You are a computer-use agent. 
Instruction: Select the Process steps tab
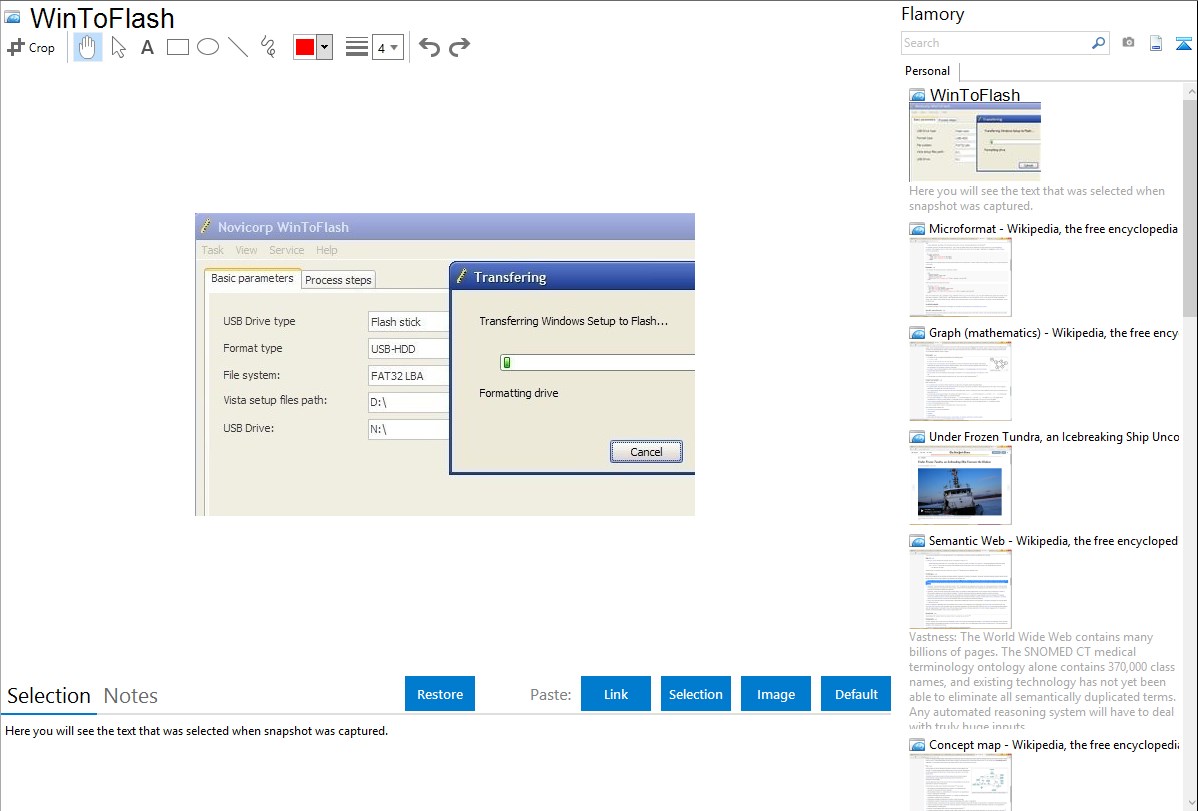(x=338, y=280)
